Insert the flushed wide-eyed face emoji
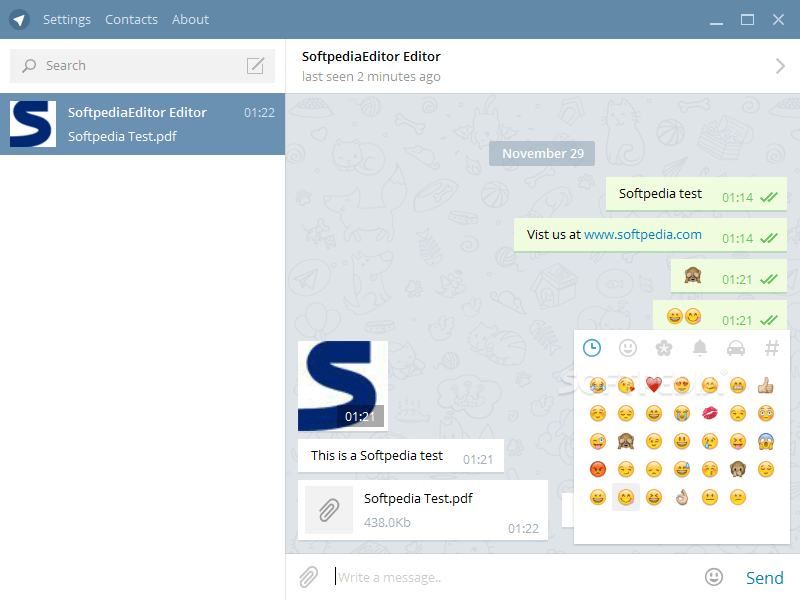Image resolution: width=800 pixels, height=600 pixels. (x=766, y=413)
